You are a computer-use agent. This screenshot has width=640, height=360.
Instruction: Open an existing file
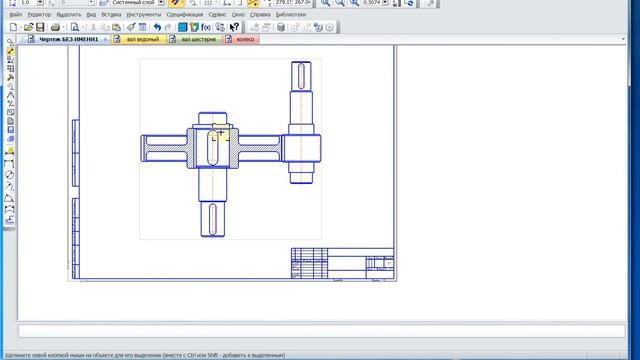(28, 27)
